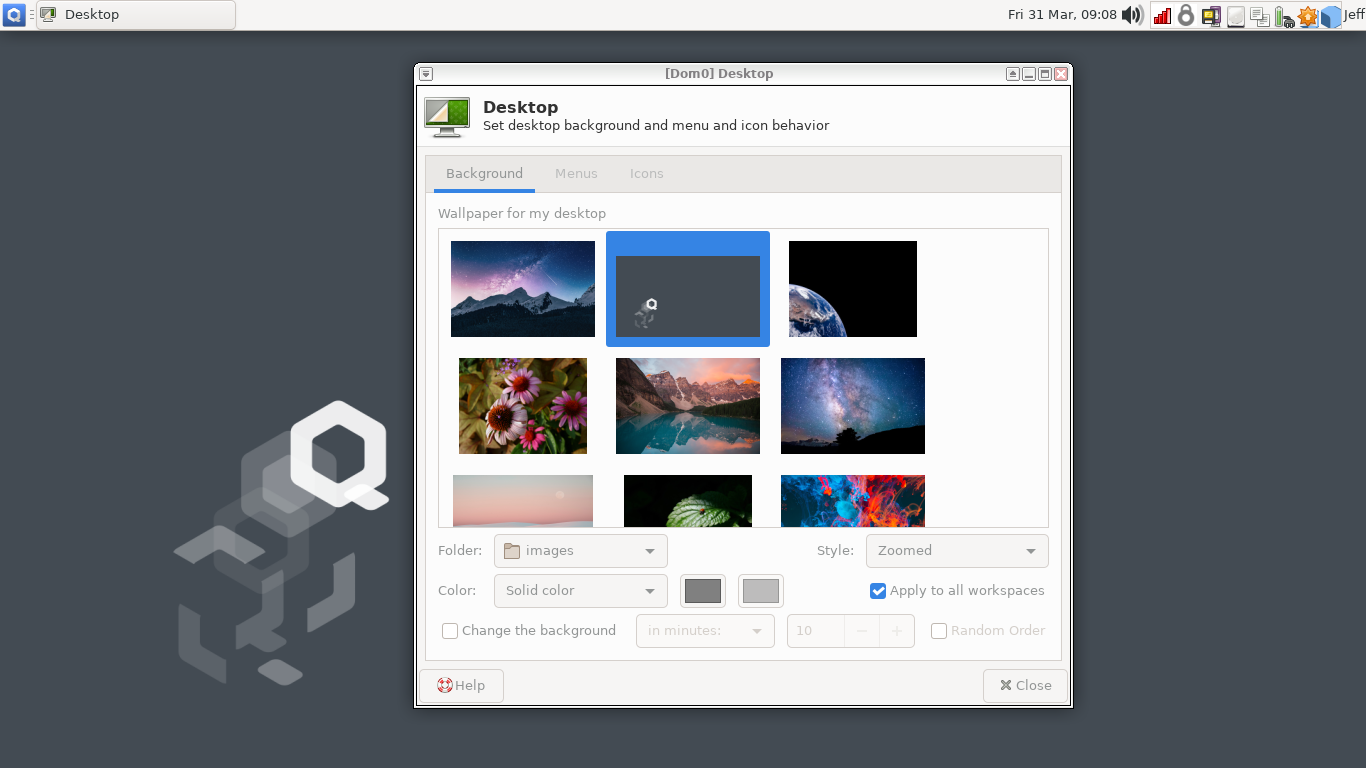Decrease interval with the minus button

(x=862, y=631)
